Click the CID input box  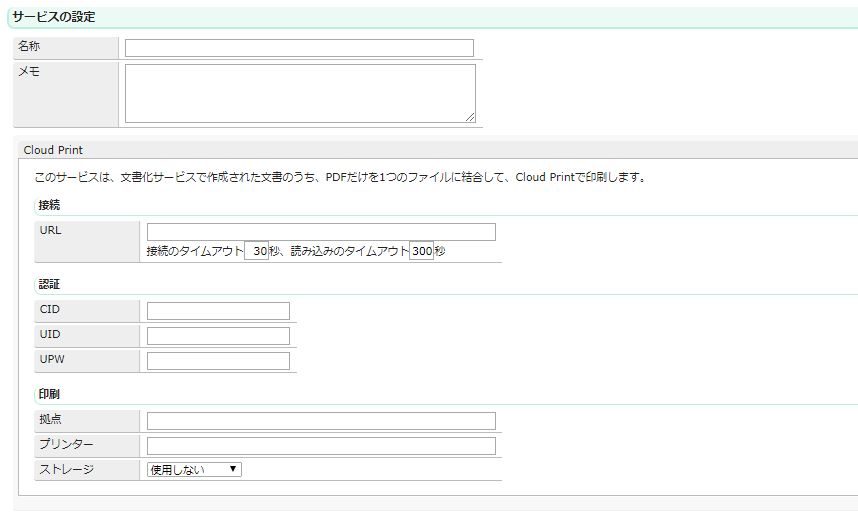coord(218,311)
